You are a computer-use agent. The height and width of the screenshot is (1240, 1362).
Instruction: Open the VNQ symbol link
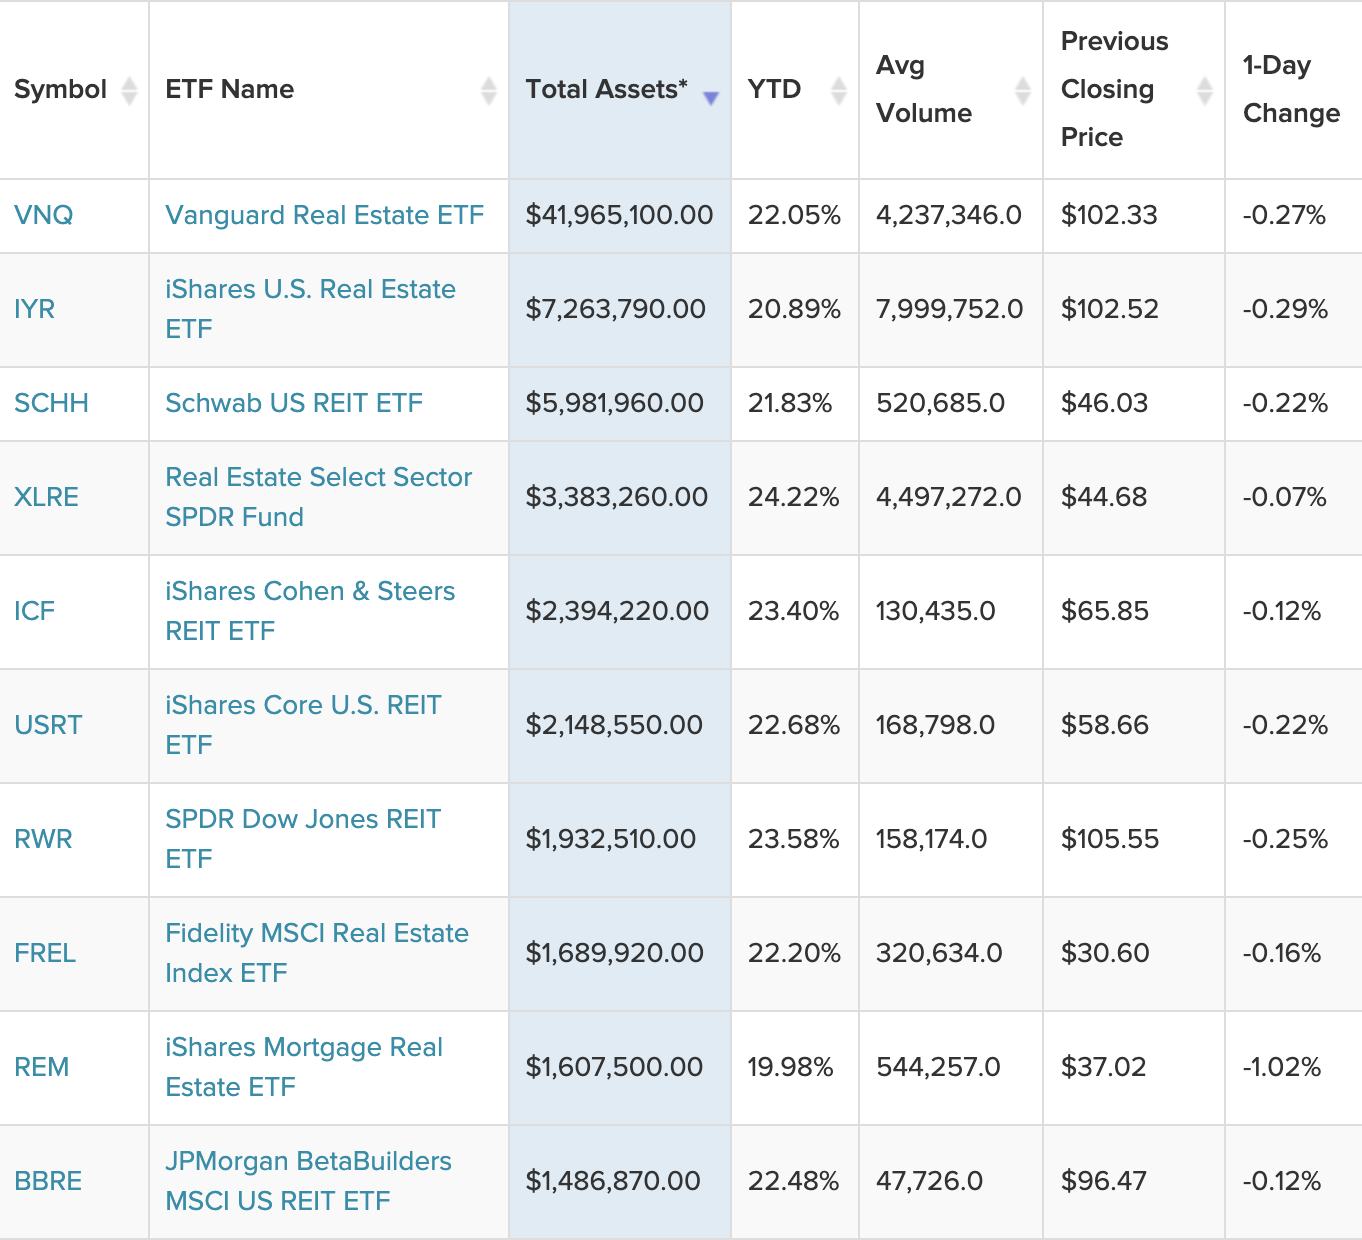pyautogui.click(x=44, y=215)
